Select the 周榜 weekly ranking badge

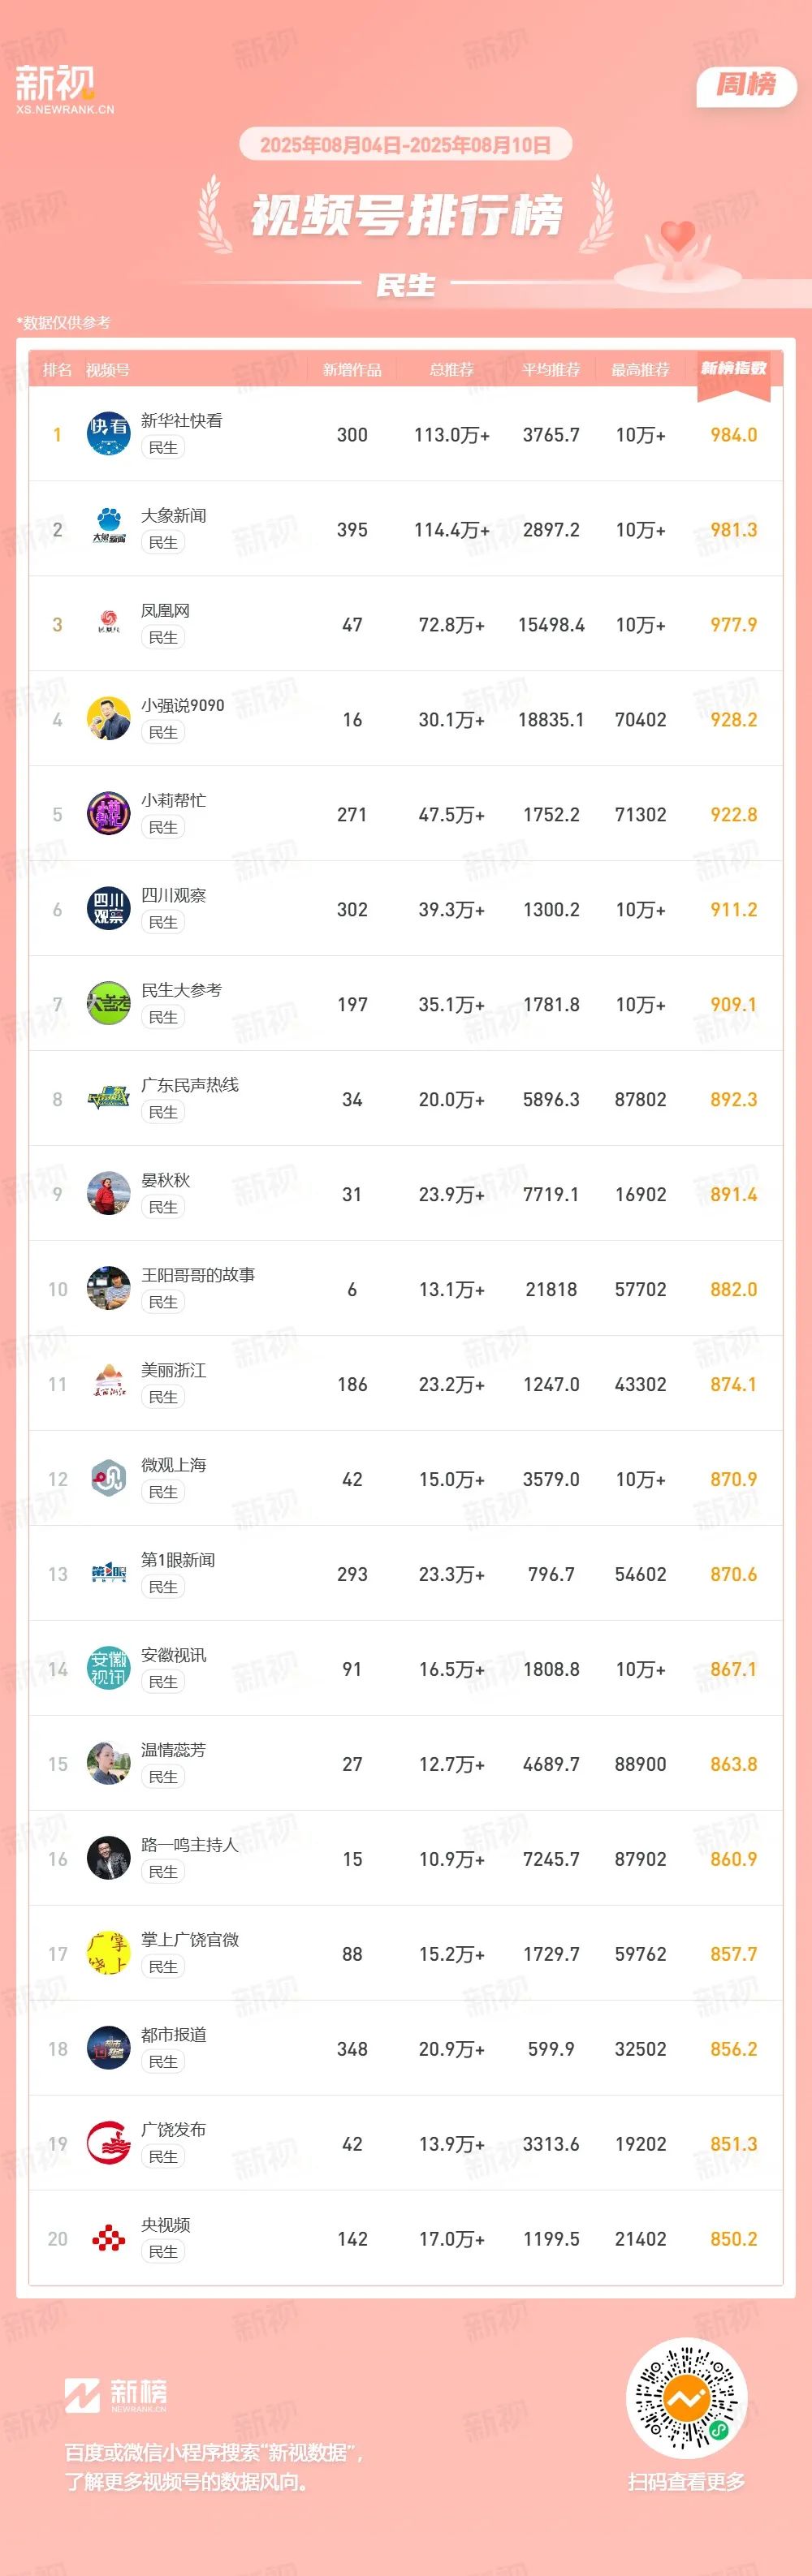(x=746, y=85)
